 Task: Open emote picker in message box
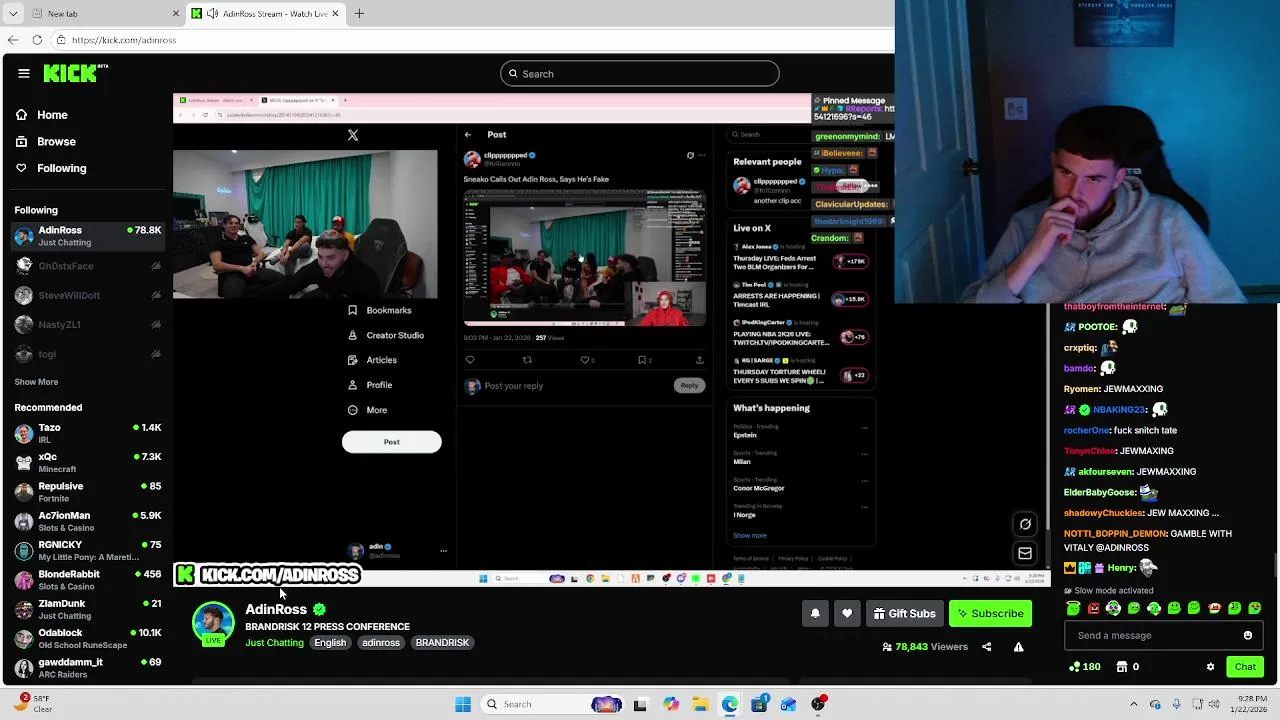tap(1248, 635)
